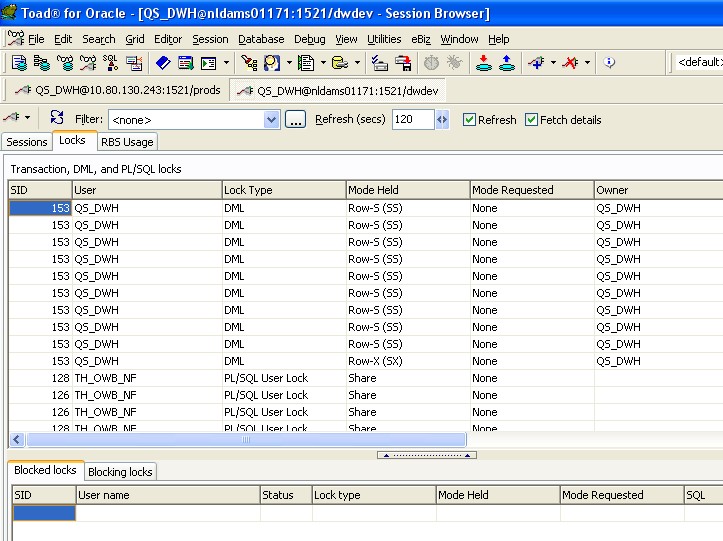723x541 pixels.
Task: Switch to the RBS Usage tab
Action: [127, 142]
